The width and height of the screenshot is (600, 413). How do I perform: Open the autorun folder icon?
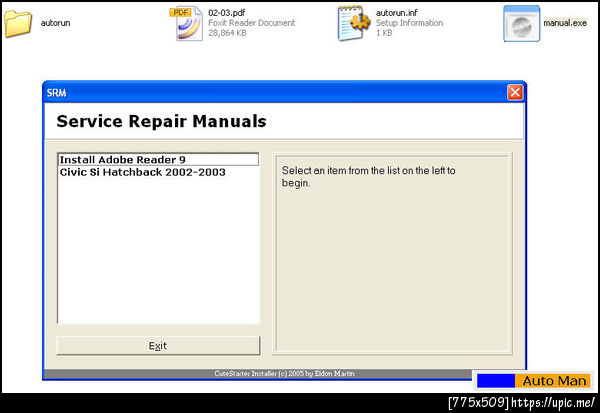pos(18,23)
